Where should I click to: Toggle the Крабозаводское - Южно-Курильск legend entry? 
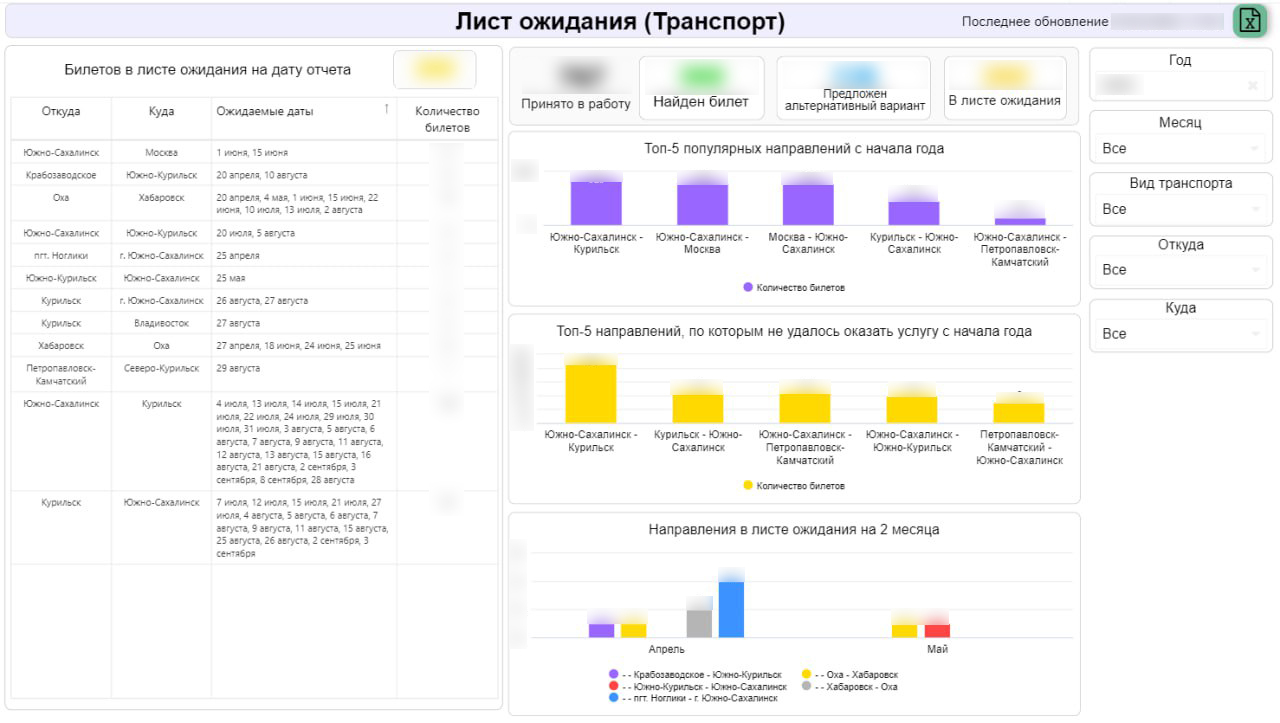tap(695, 675)
